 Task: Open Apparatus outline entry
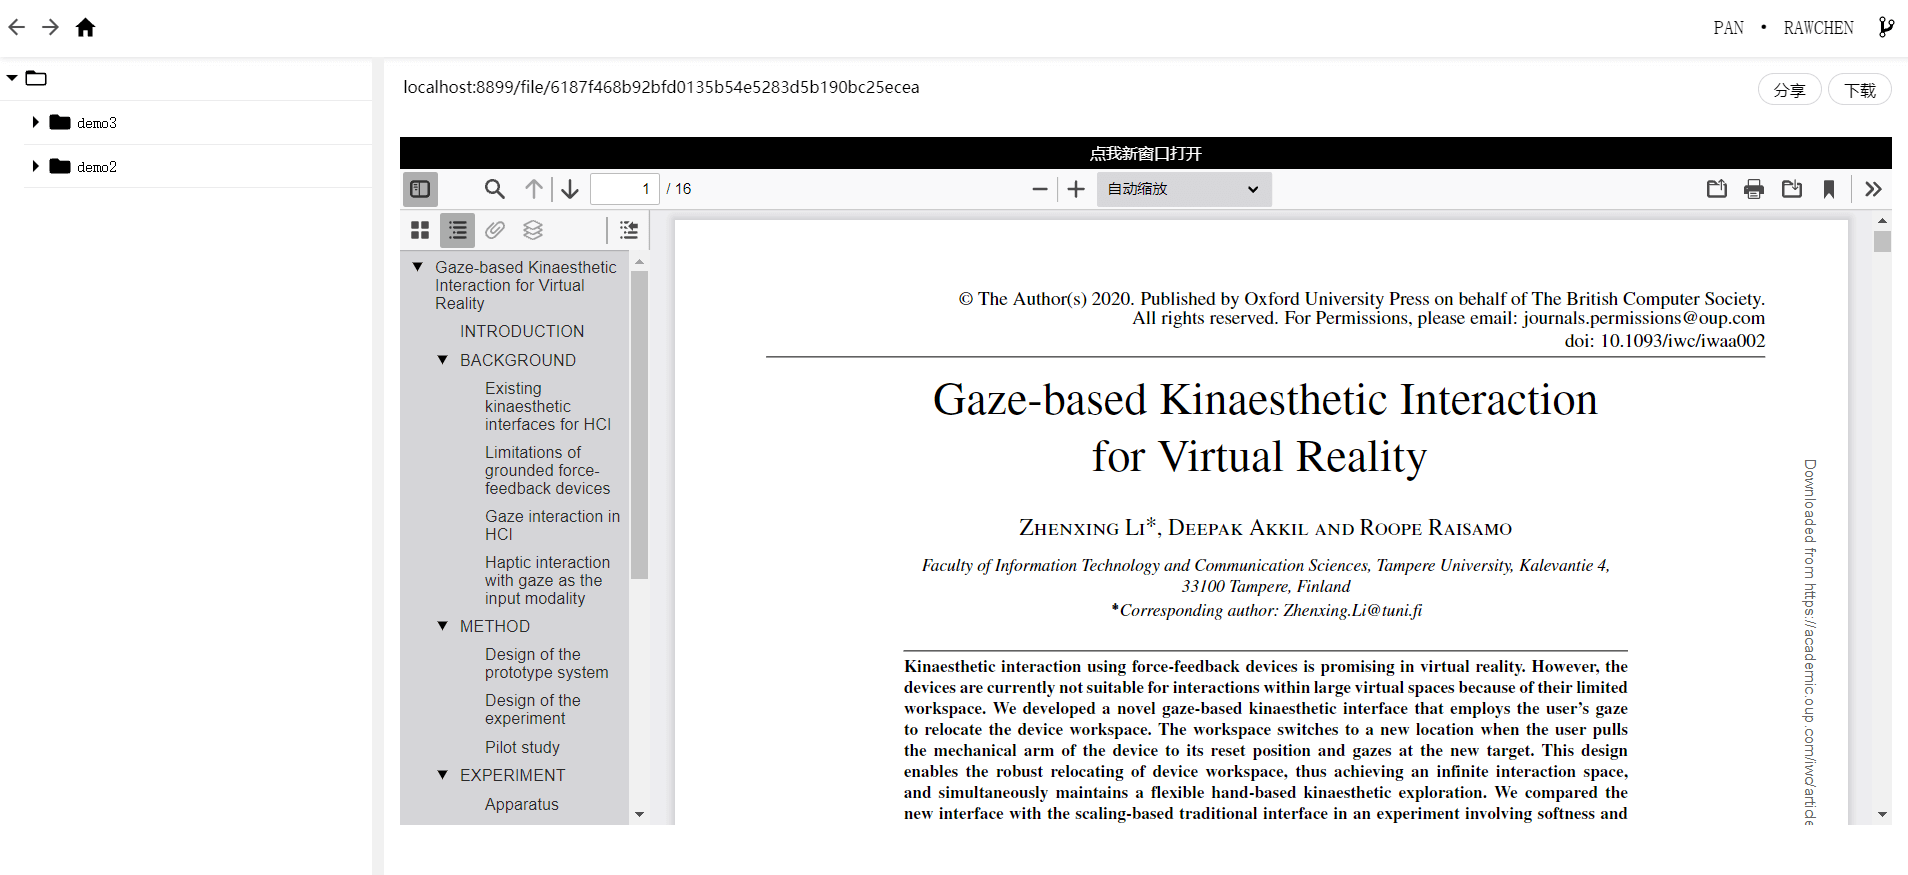[x=522, y=804]
